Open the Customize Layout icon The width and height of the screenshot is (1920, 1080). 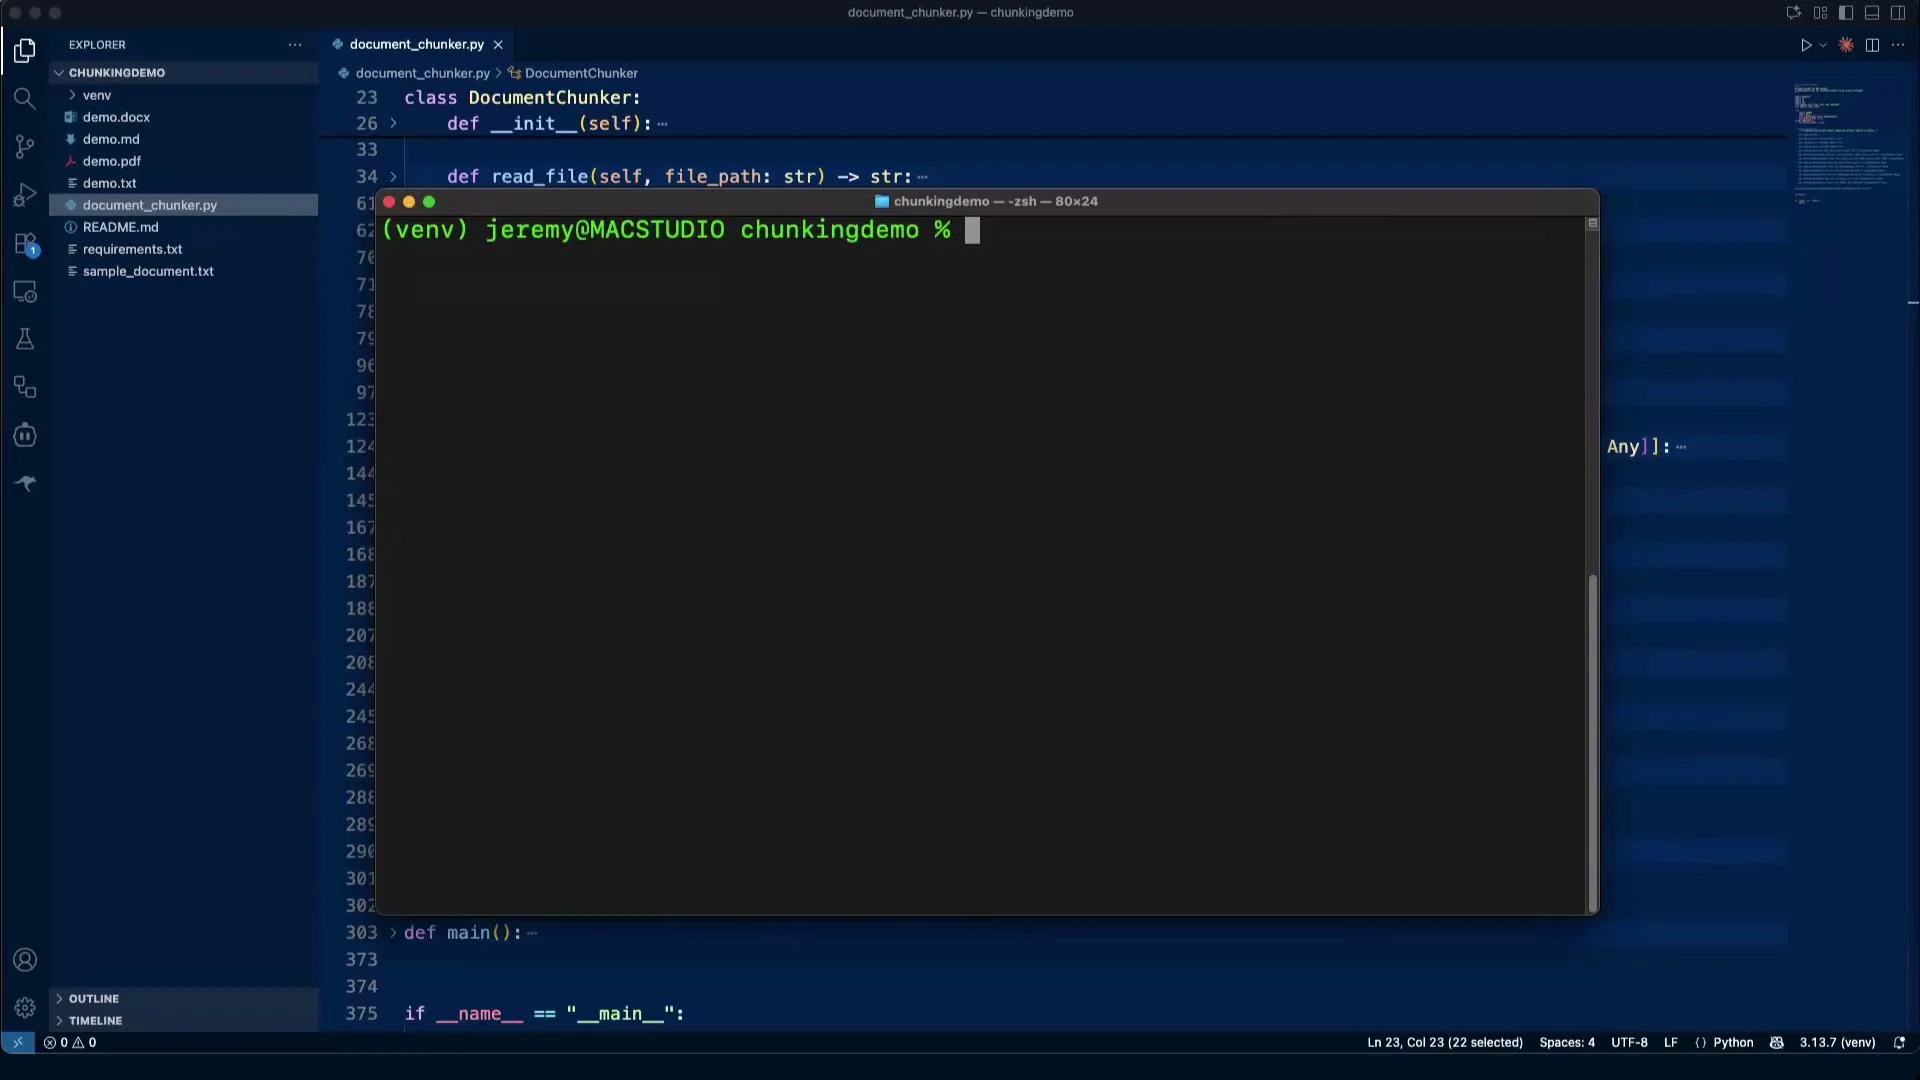1820,13
